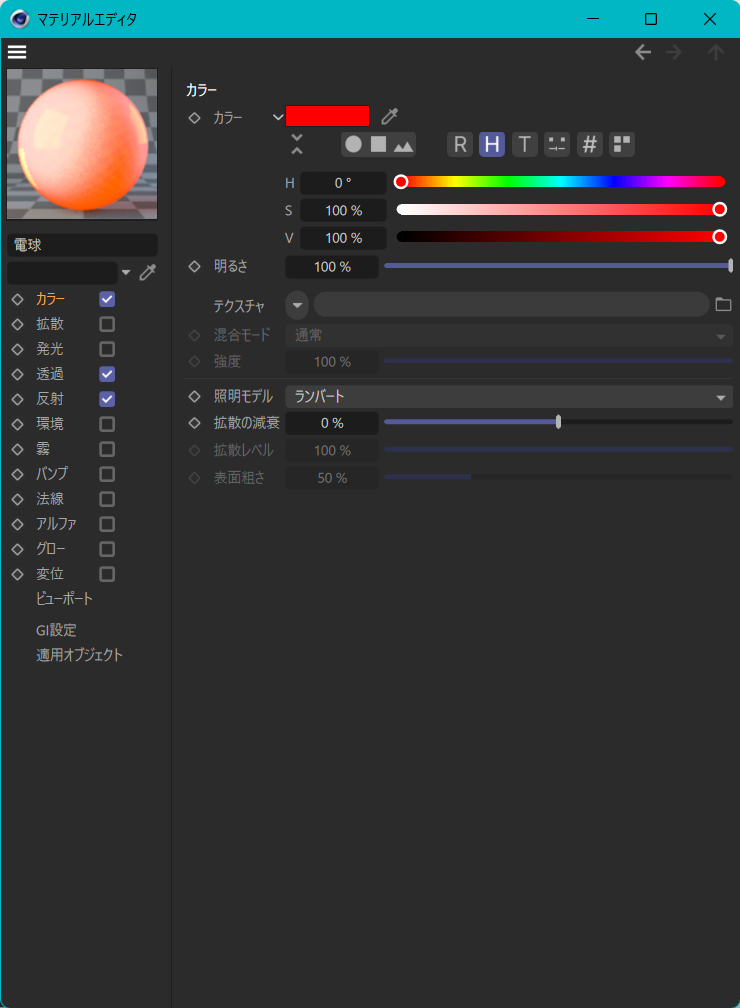
Task: Open the 照明モデル dropdown showing ランバート
Action: point(509,397)
